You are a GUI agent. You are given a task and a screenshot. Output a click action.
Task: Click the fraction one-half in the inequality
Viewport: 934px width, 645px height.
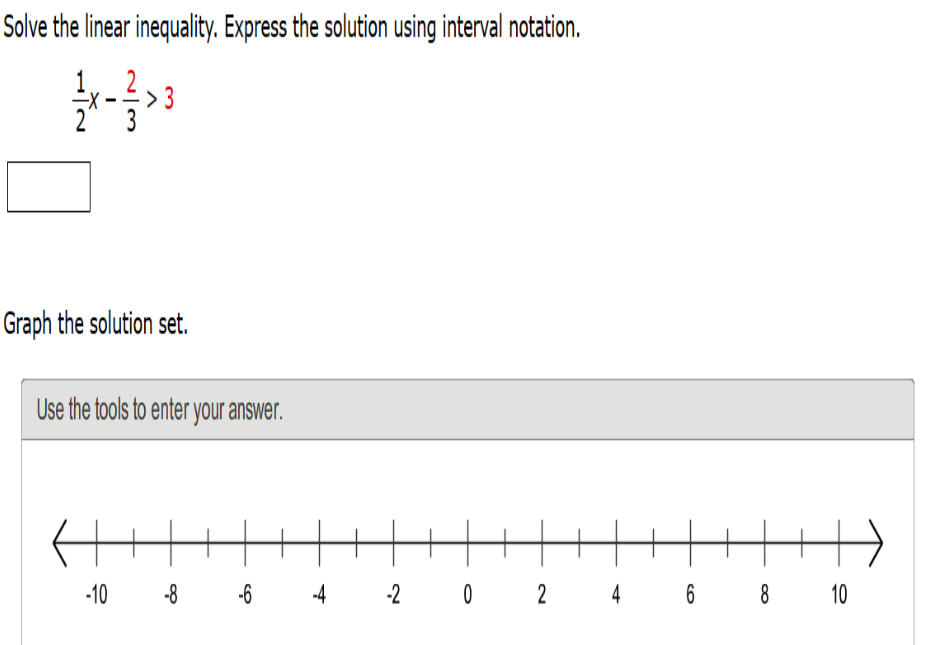tap(79, 99)
